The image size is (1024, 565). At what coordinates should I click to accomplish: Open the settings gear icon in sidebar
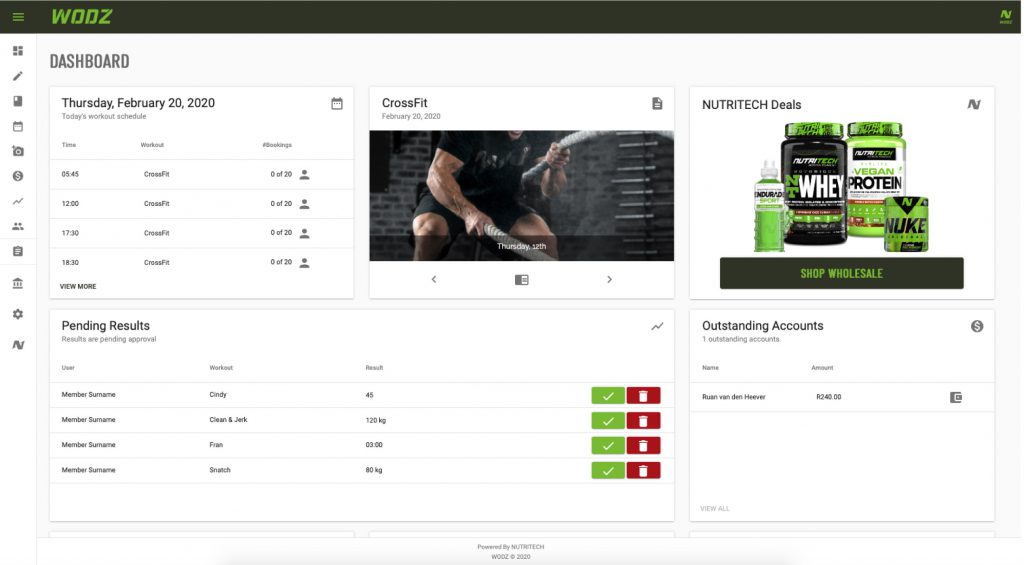[x=18, y=314]
